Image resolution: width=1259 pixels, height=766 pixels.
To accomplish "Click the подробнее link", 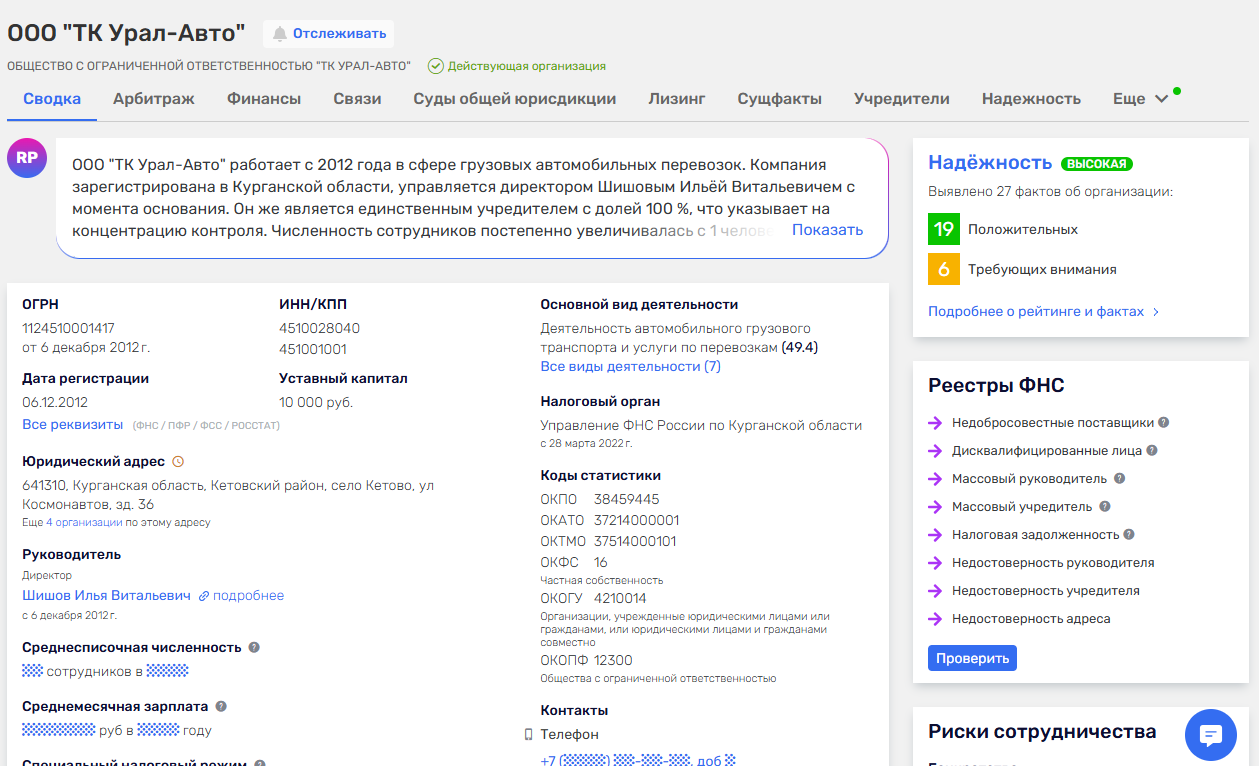I will pyautogui.click(x=248, y=596).
